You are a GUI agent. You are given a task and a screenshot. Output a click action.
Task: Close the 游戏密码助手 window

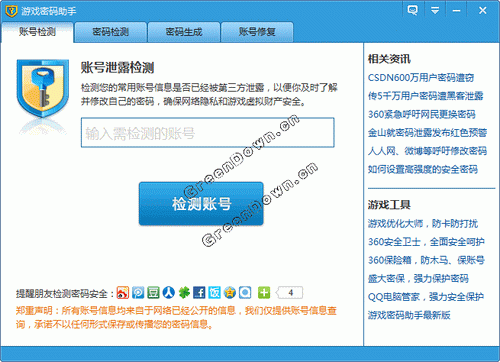(483, 10)
